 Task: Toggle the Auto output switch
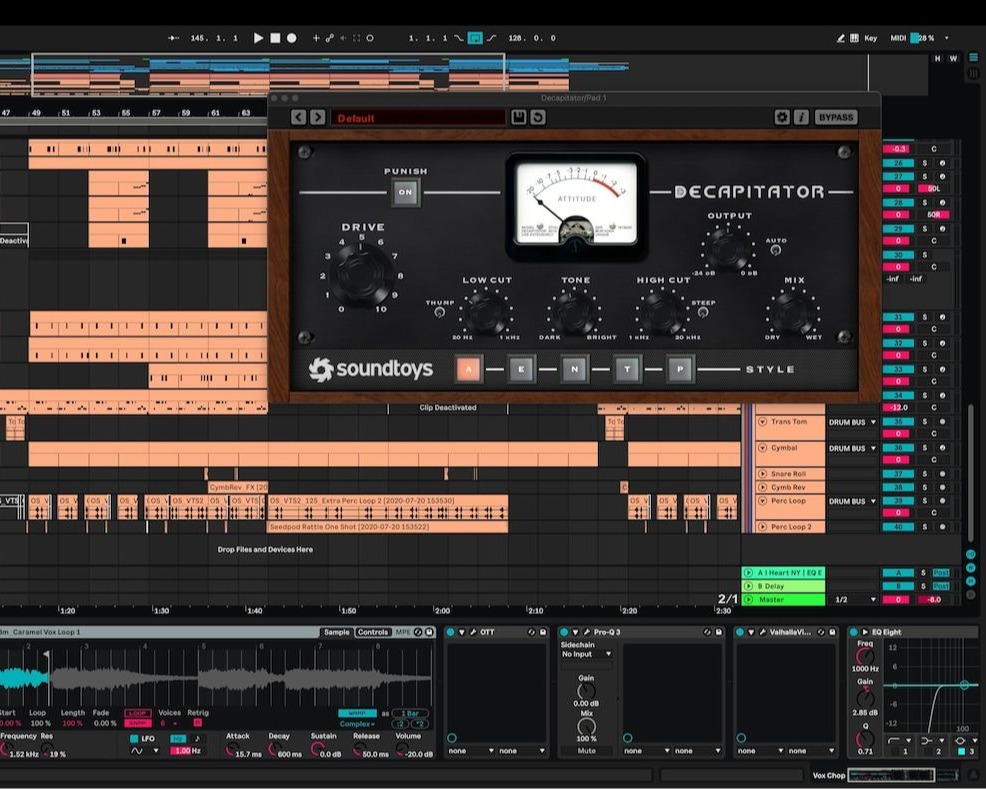click(775, 250)
